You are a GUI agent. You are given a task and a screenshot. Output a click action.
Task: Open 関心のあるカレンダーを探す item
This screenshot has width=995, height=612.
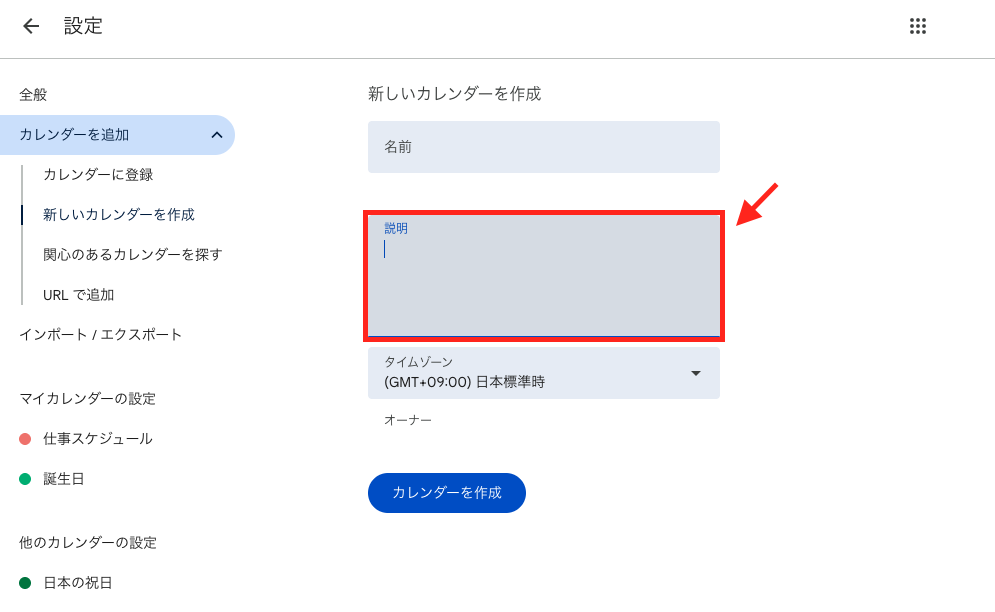point(133,255)
